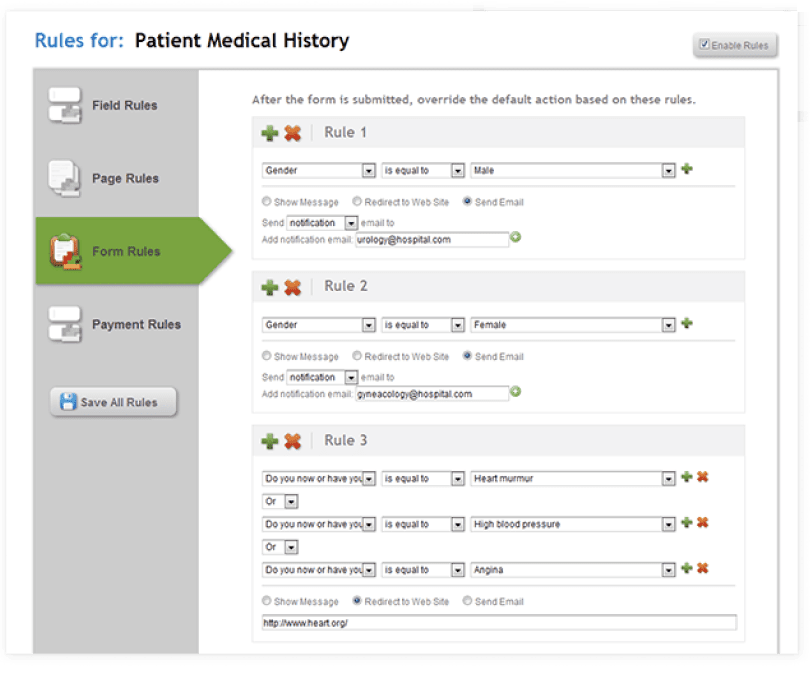The width and height of the screenshot is (810, 681).
Task: Select Show Message radio in Rule 1
Action: (267, 201)
